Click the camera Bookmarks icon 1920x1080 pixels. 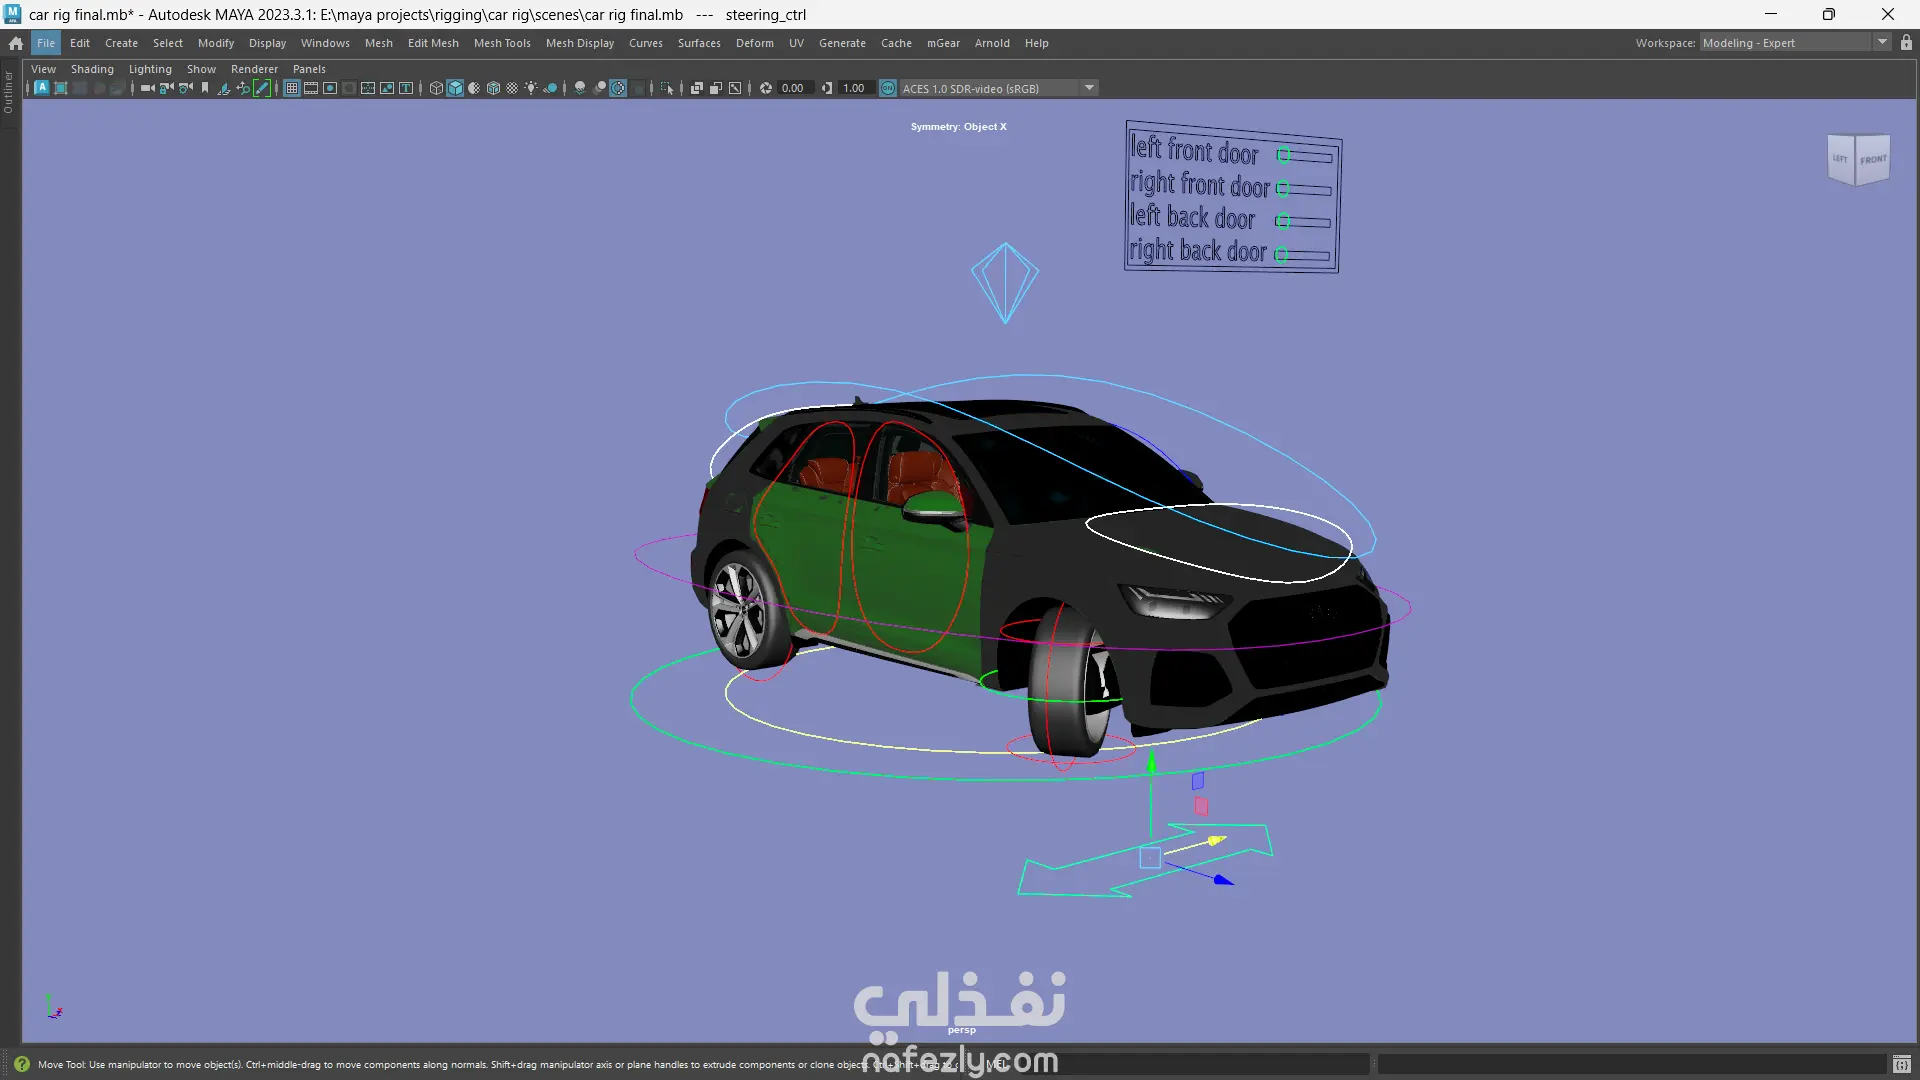click(x=205, y=88)
